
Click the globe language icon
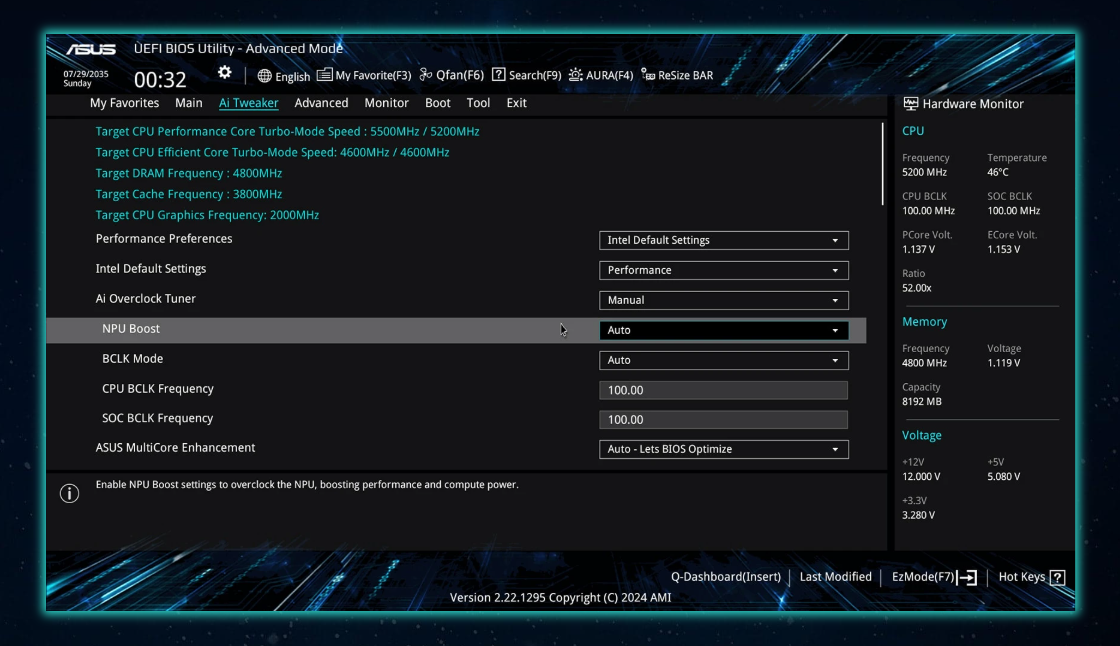[x=264, y=76]
